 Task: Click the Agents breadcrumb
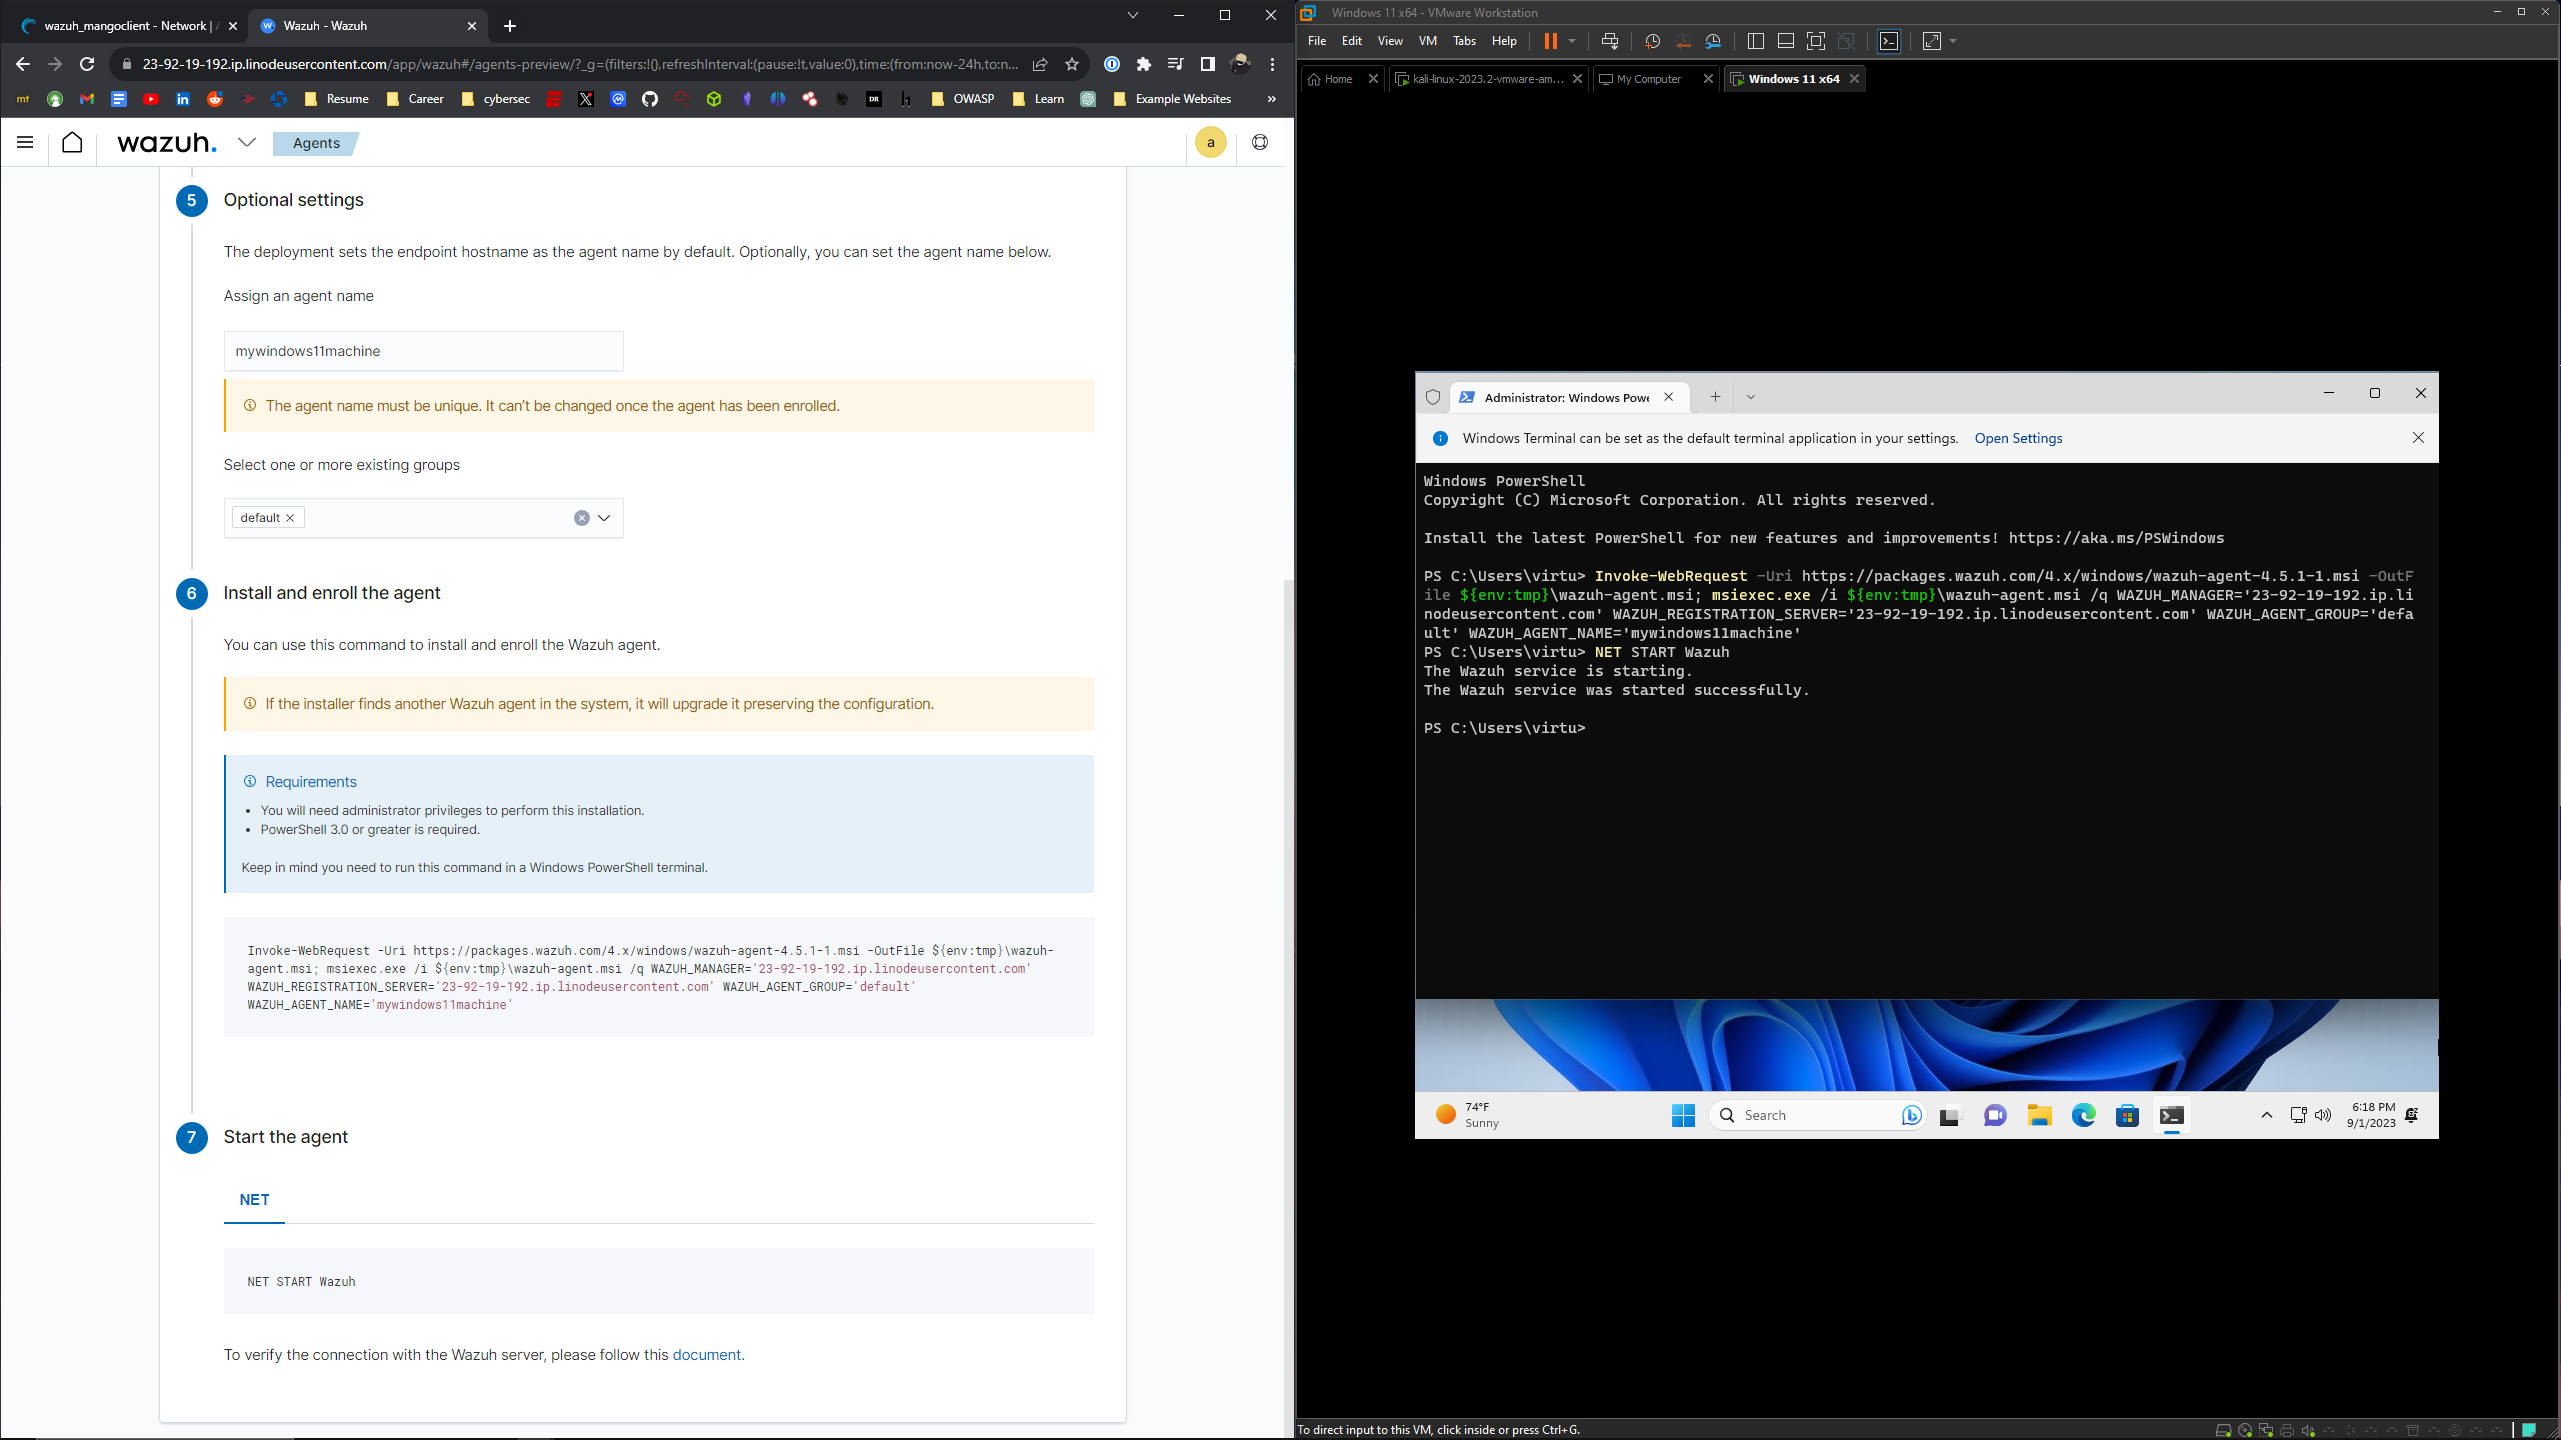pos(316,143)
